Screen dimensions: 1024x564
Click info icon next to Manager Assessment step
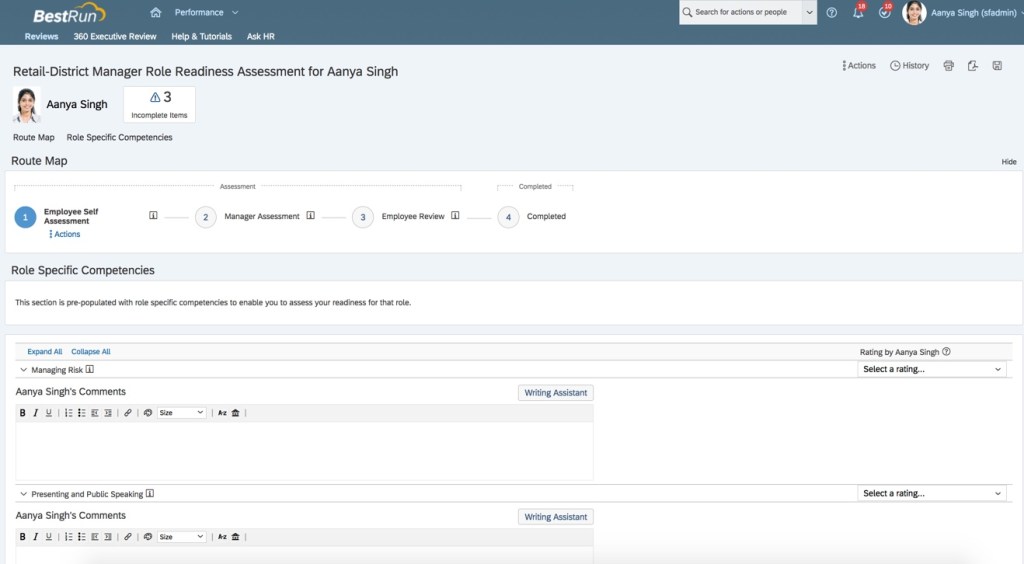[311, 216]
